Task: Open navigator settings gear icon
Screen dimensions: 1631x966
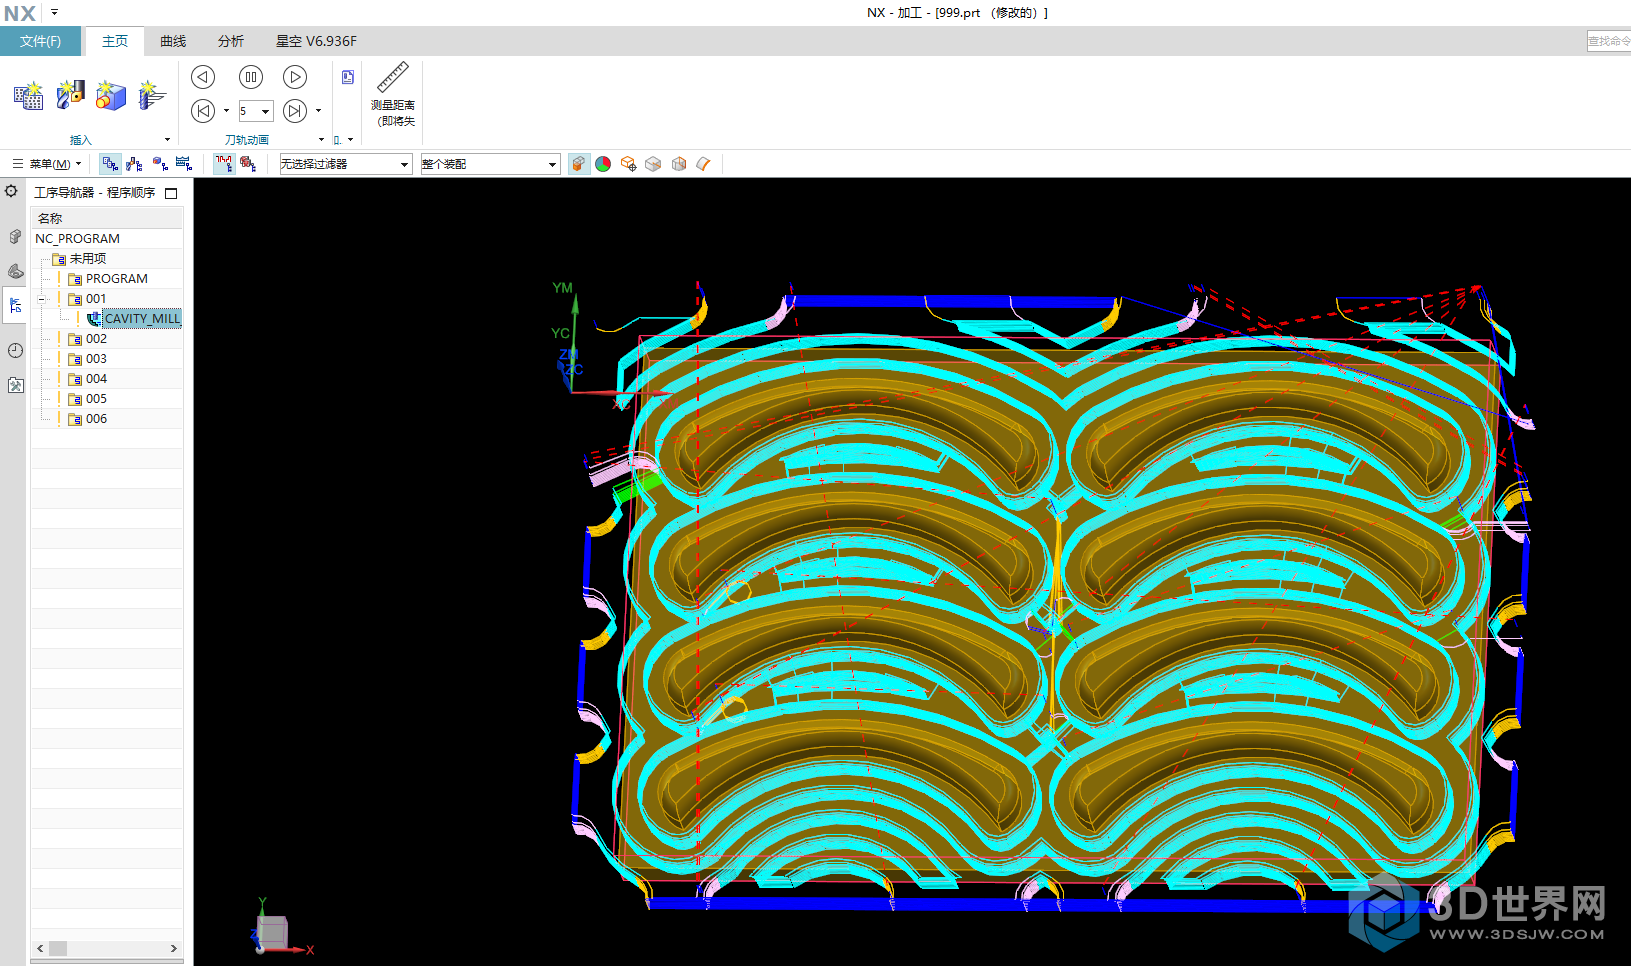Action: [11, 191]
